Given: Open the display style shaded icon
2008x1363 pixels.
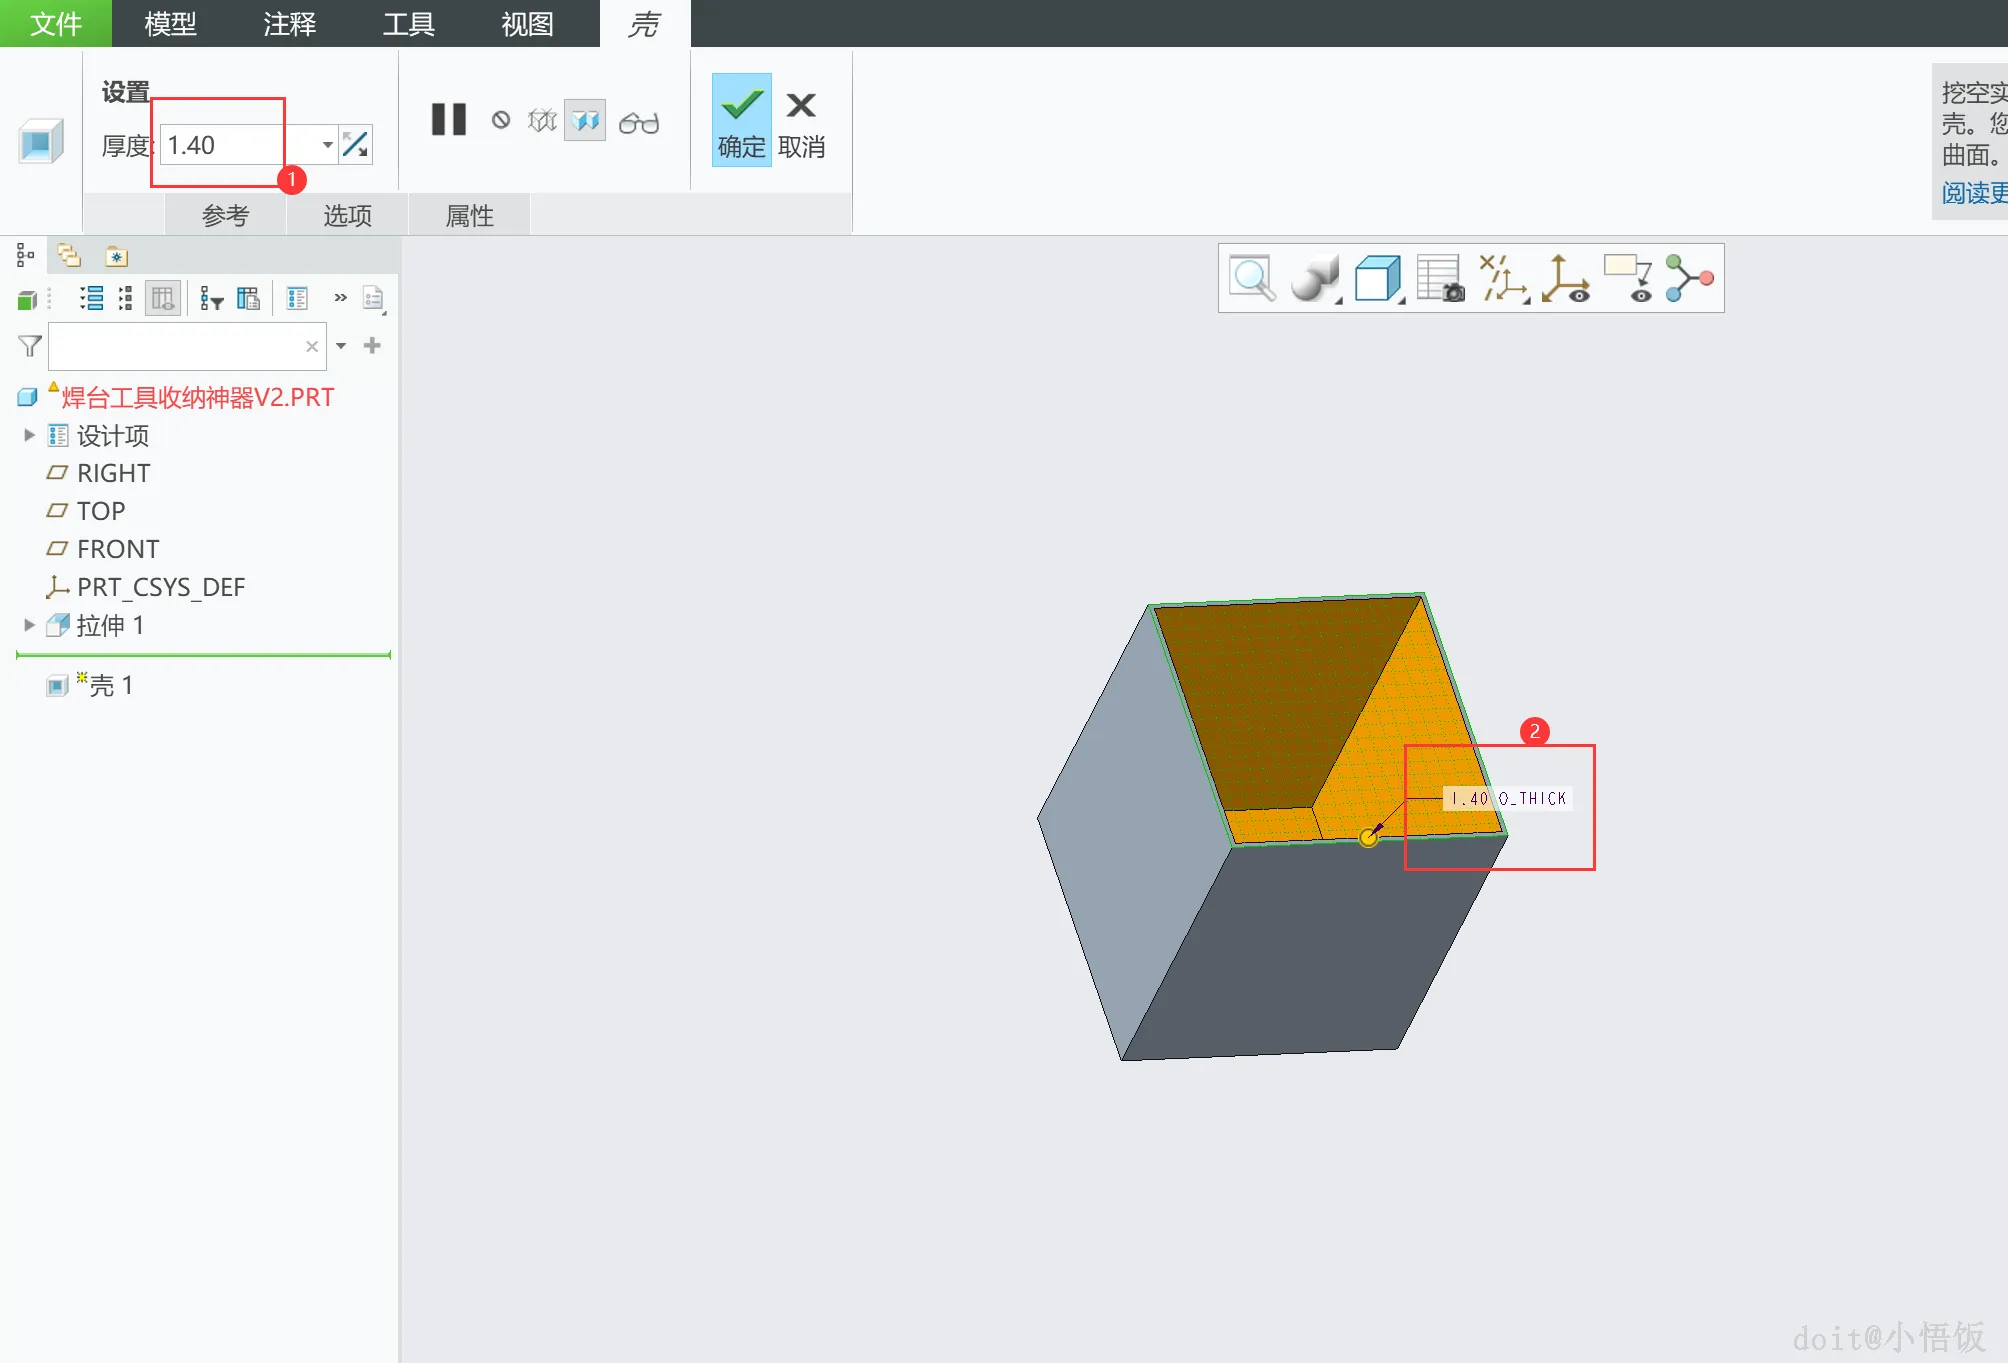Looking at the screenshot, I should 1313,278.
